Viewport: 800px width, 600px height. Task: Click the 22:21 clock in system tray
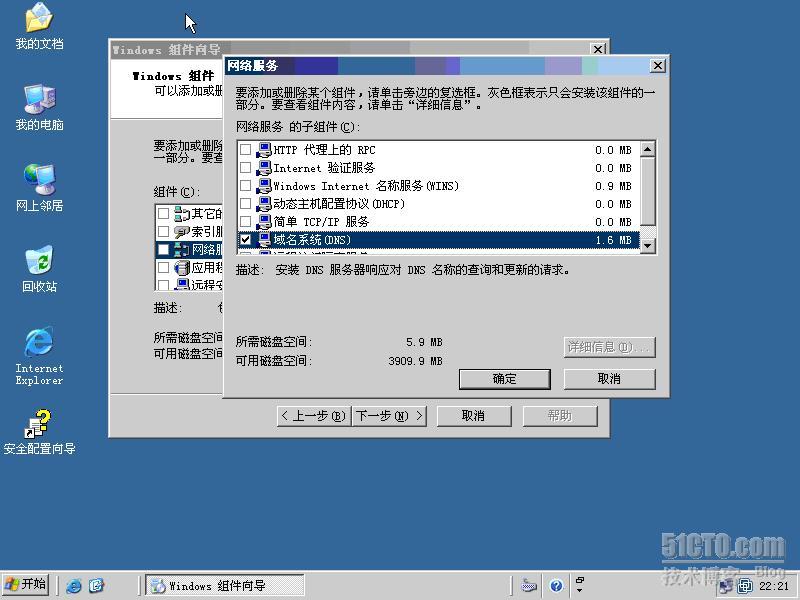pyautogui.click(x=773, y=586)
